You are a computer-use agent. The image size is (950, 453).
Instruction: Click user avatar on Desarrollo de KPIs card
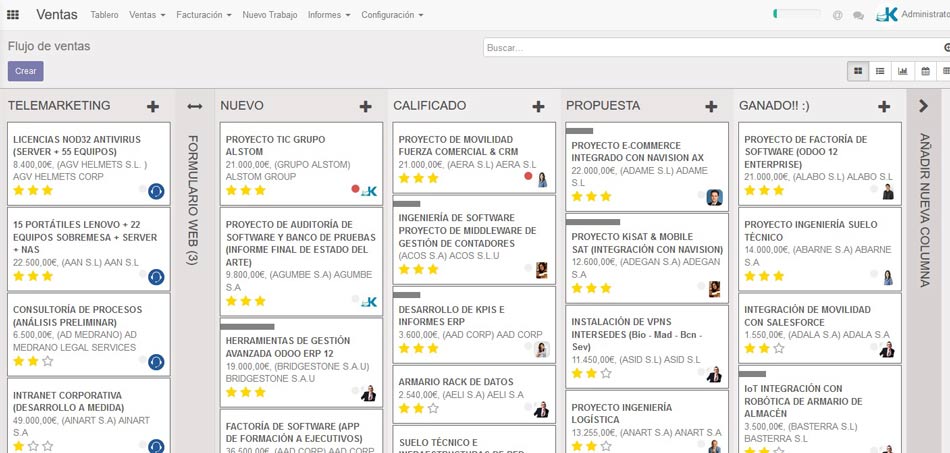coord(542,349)
